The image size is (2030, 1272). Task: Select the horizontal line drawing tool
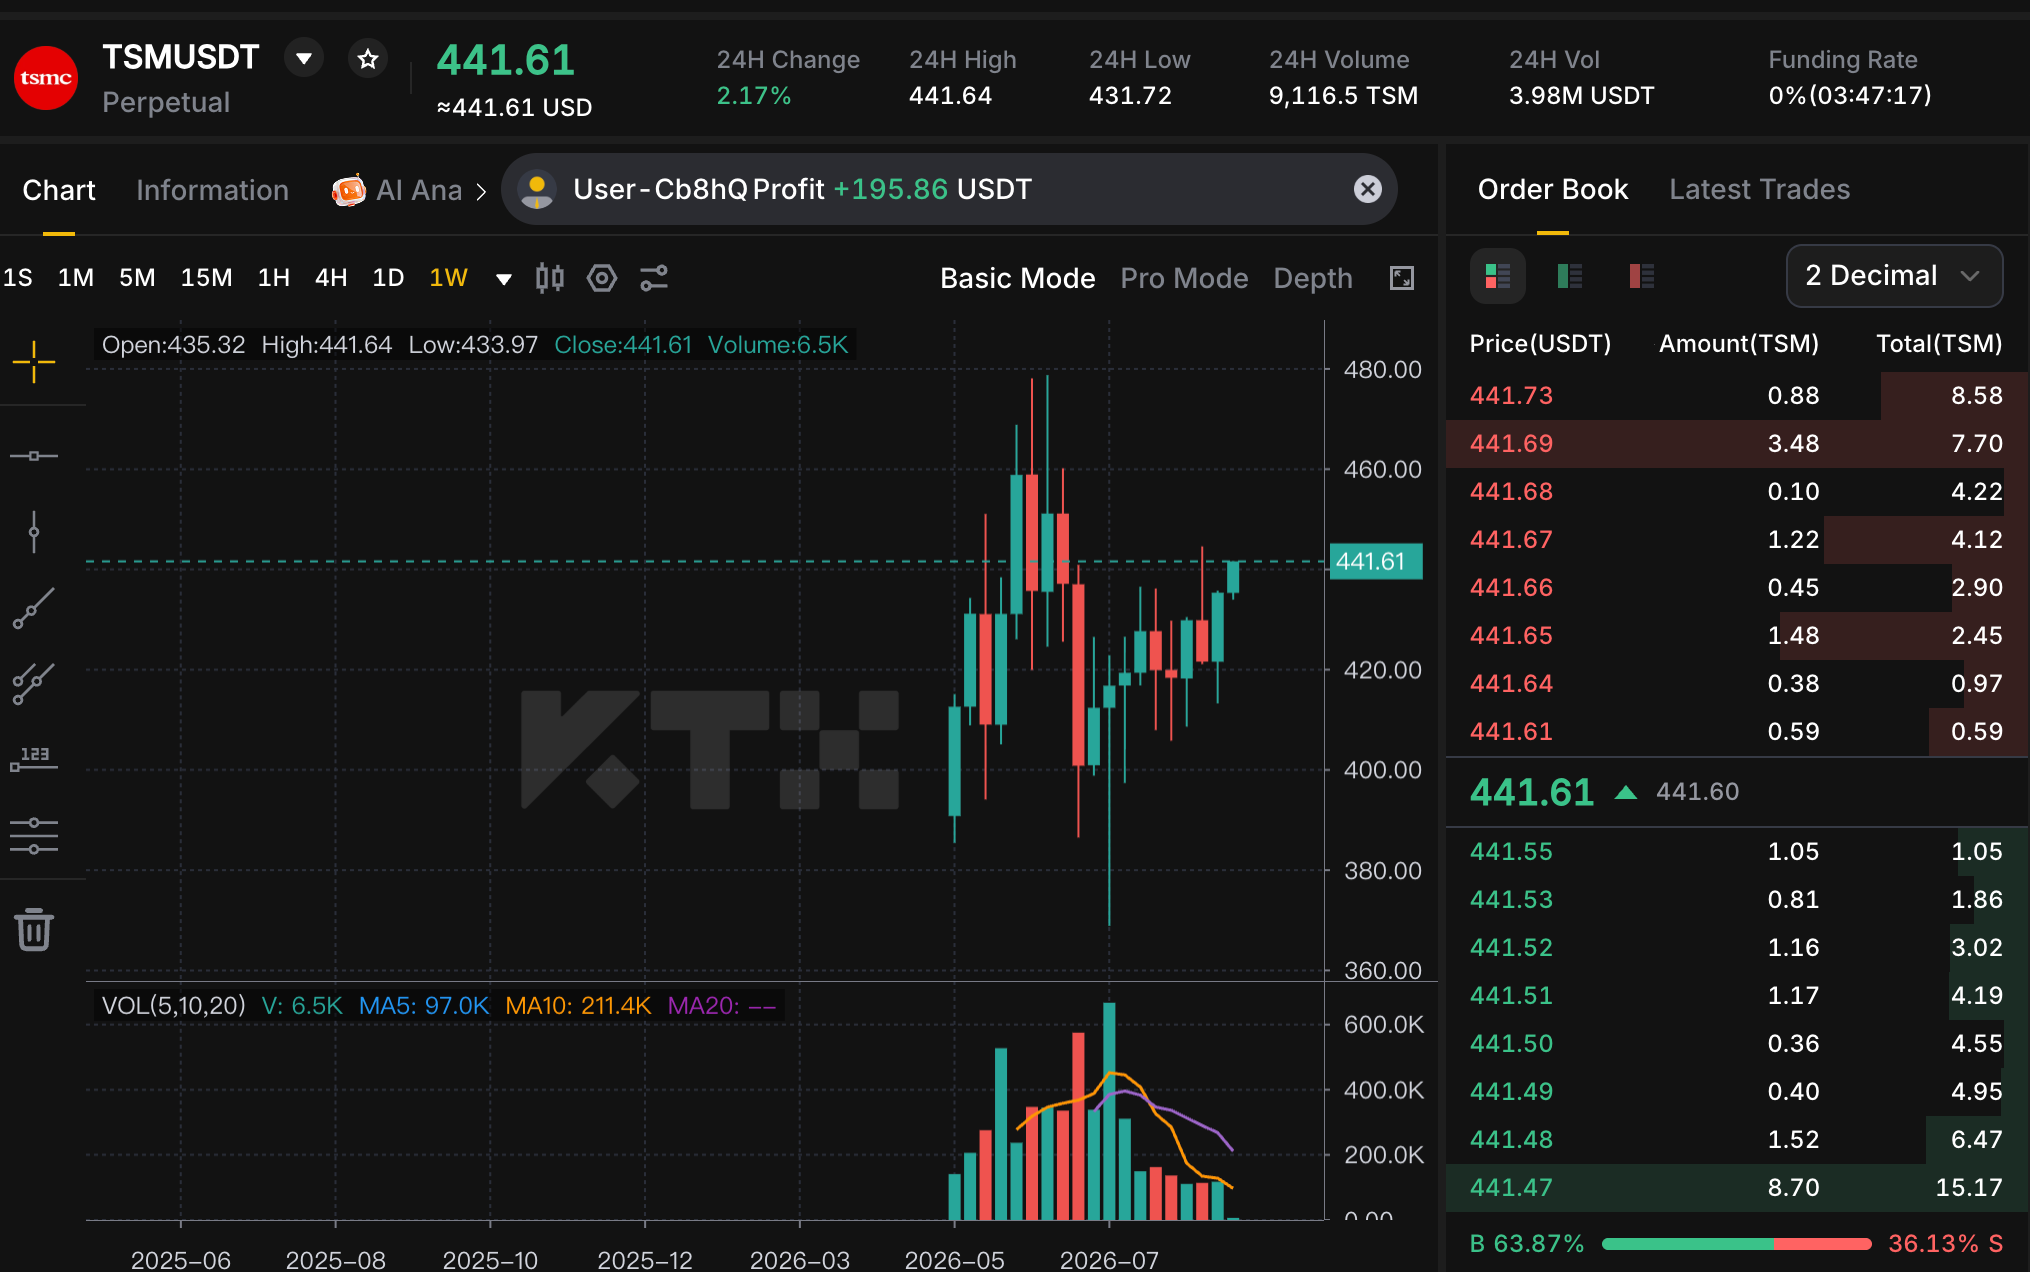[x=34, y=456]
